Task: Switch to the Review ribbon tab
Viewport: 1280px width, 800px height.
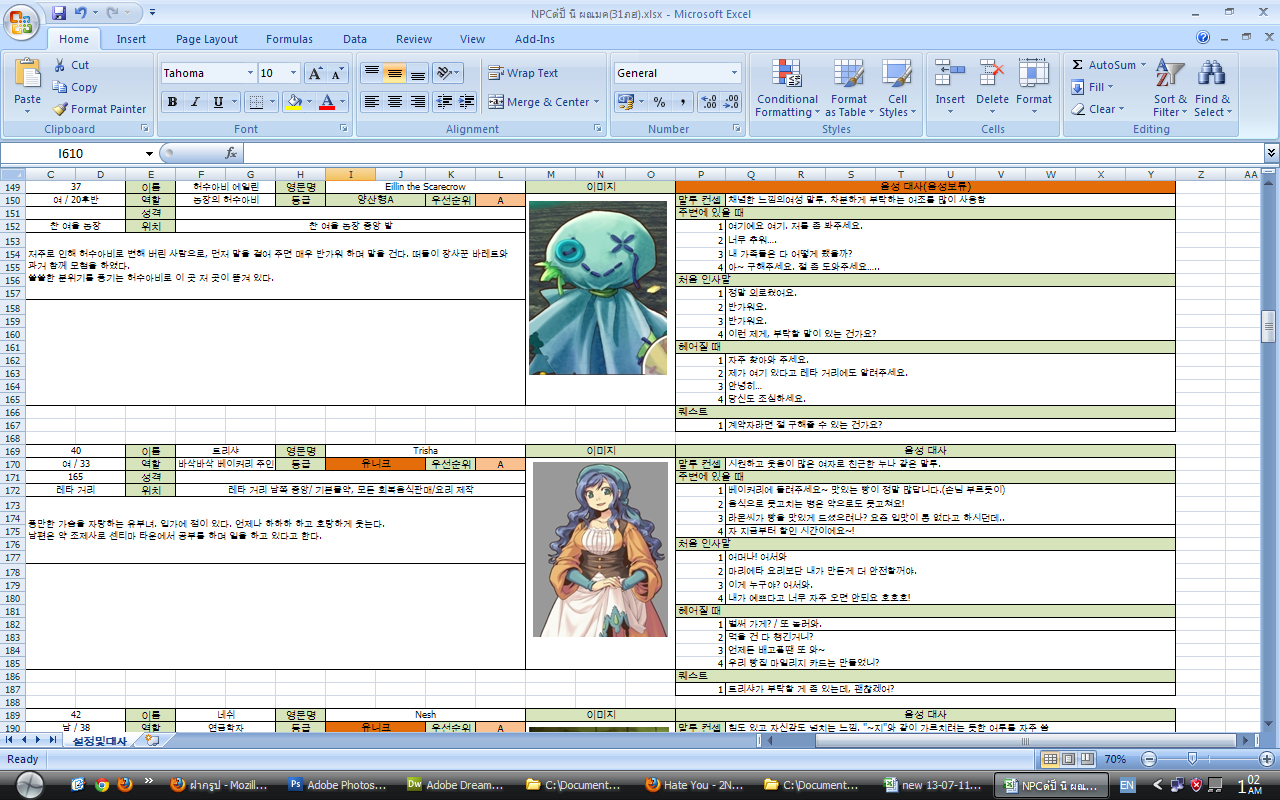Action: 414,39
